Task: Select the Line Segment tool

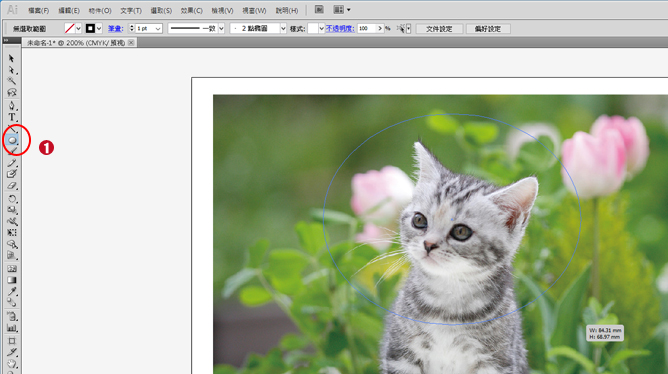Action: 12,128
